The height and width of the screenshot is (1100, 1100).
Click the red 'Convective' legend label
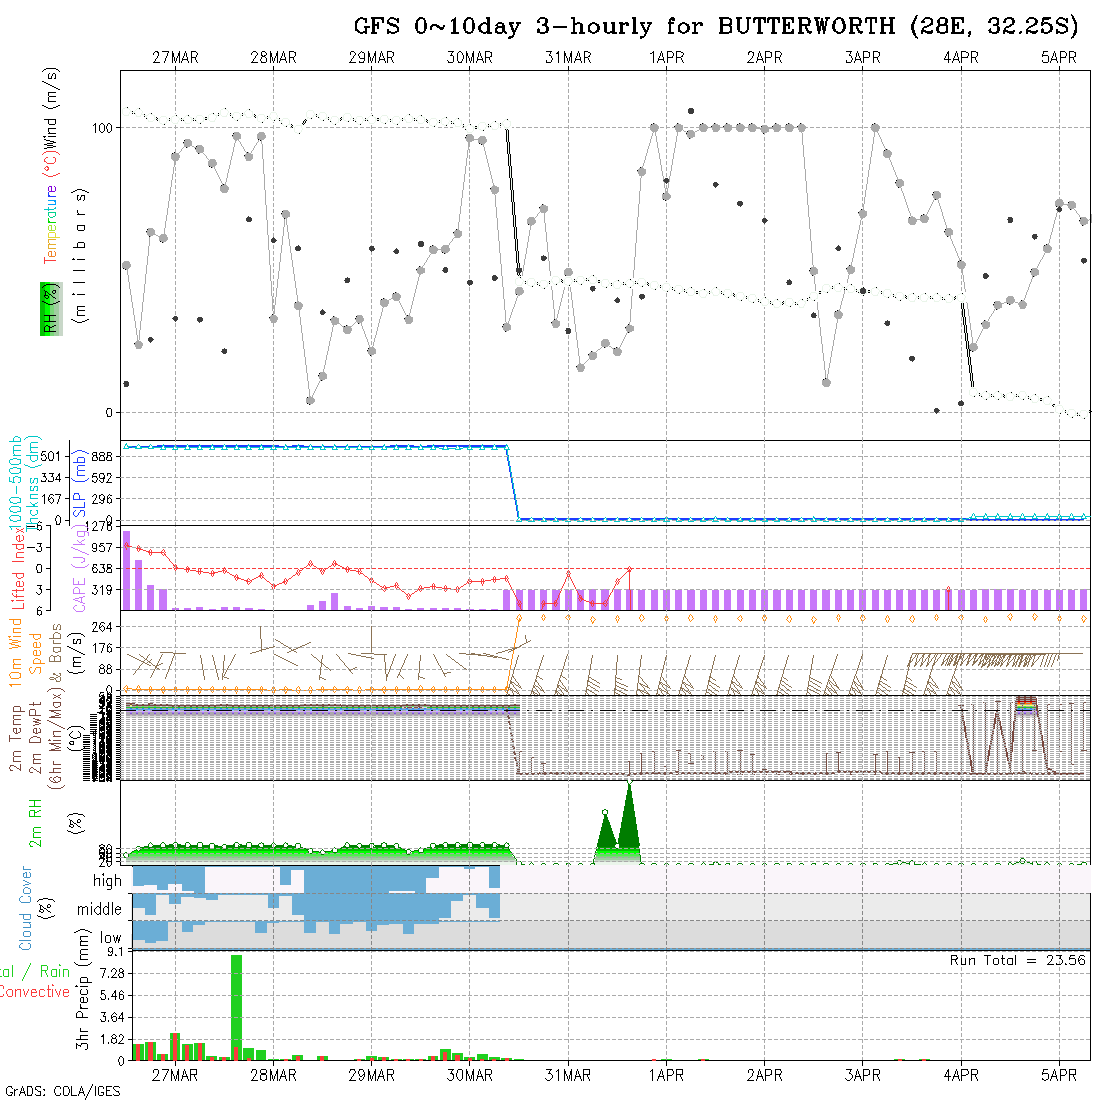click(34, 992)
